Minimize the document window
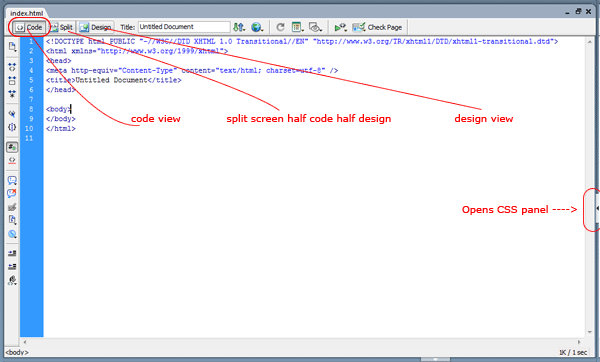 point(567,12)
